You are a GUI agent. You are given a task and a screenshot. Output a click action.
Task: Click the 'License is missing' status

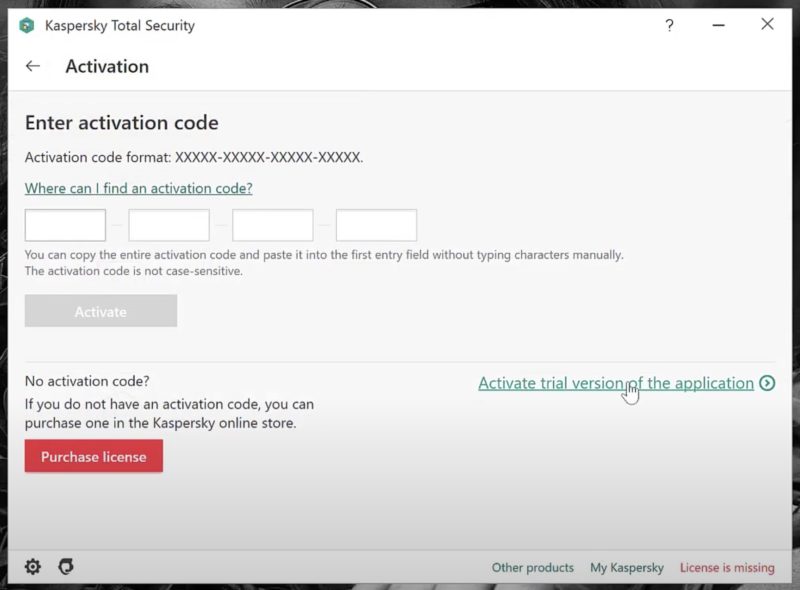click(x=727, y=568)
